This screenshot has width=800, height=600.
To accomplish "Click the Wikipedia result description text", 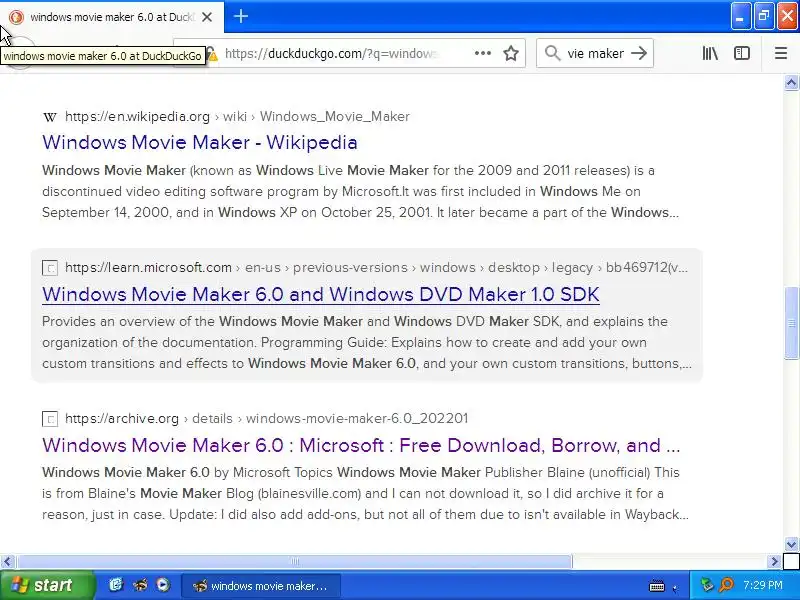I will click(360, 191).
